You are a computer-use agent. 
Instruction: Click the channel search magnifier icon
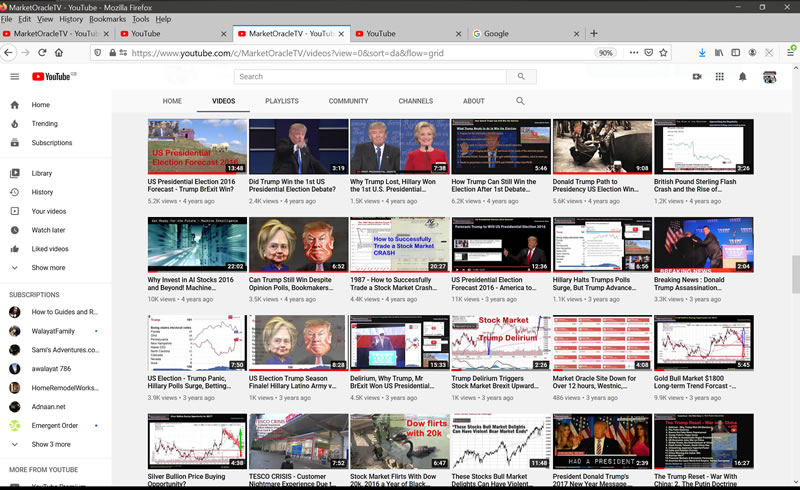pyautogui.click(x=520, y=101)
